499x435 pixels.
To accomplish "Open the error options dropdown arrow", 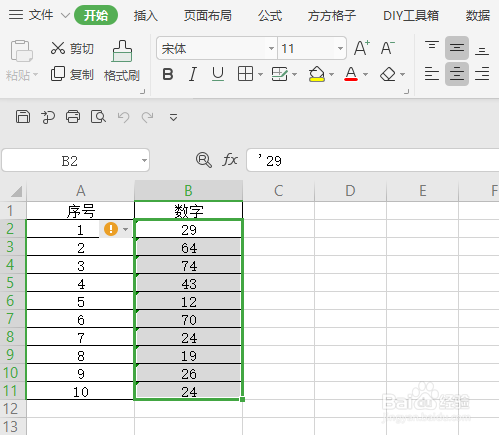I will pos(126,229).
